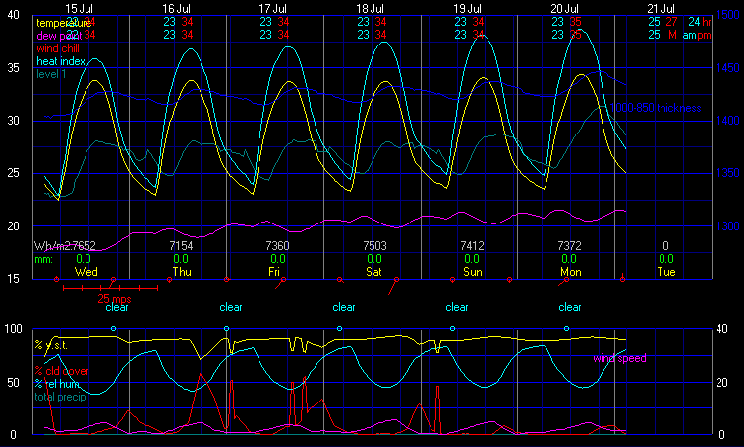744x447 pixels.
Task: Select the "Tue" weekday label
Action: (667, 272)
